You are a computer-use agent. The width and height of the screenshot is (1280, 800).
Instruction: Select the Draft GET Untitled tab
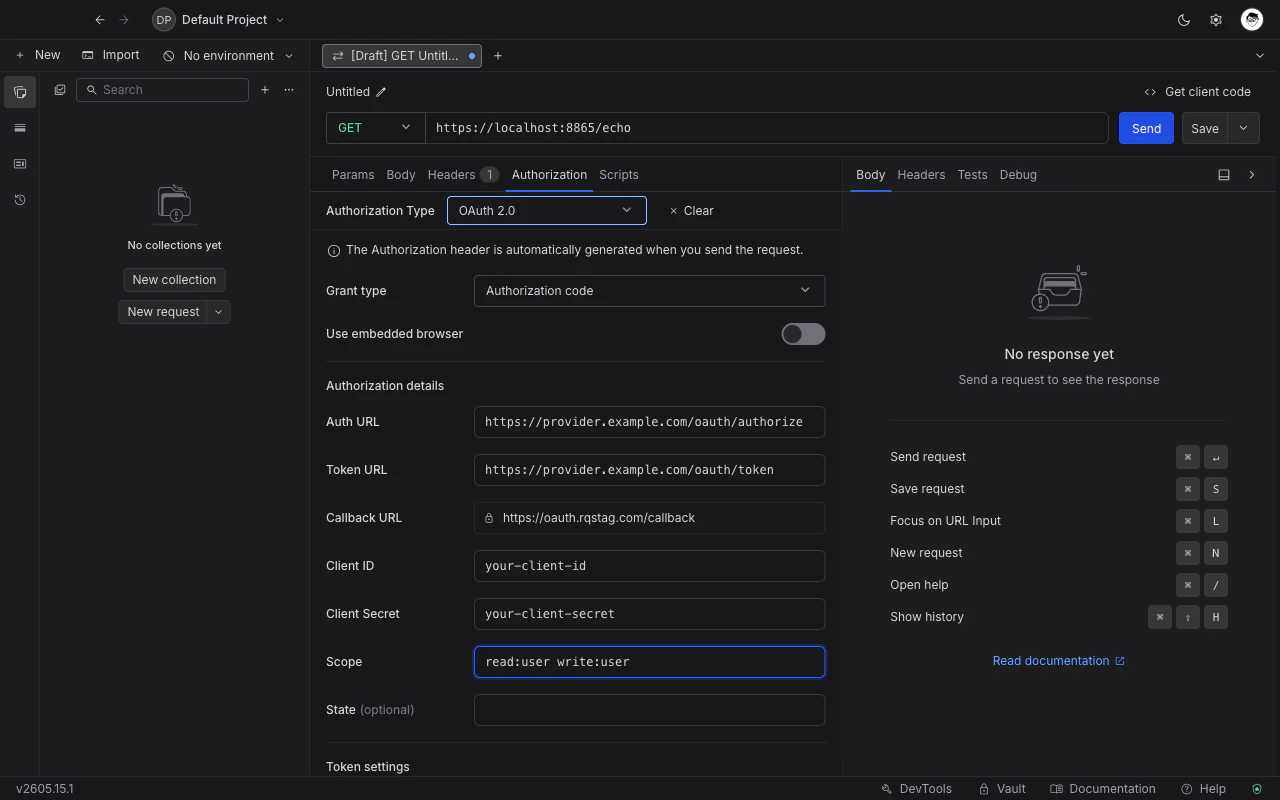(402, 56)
